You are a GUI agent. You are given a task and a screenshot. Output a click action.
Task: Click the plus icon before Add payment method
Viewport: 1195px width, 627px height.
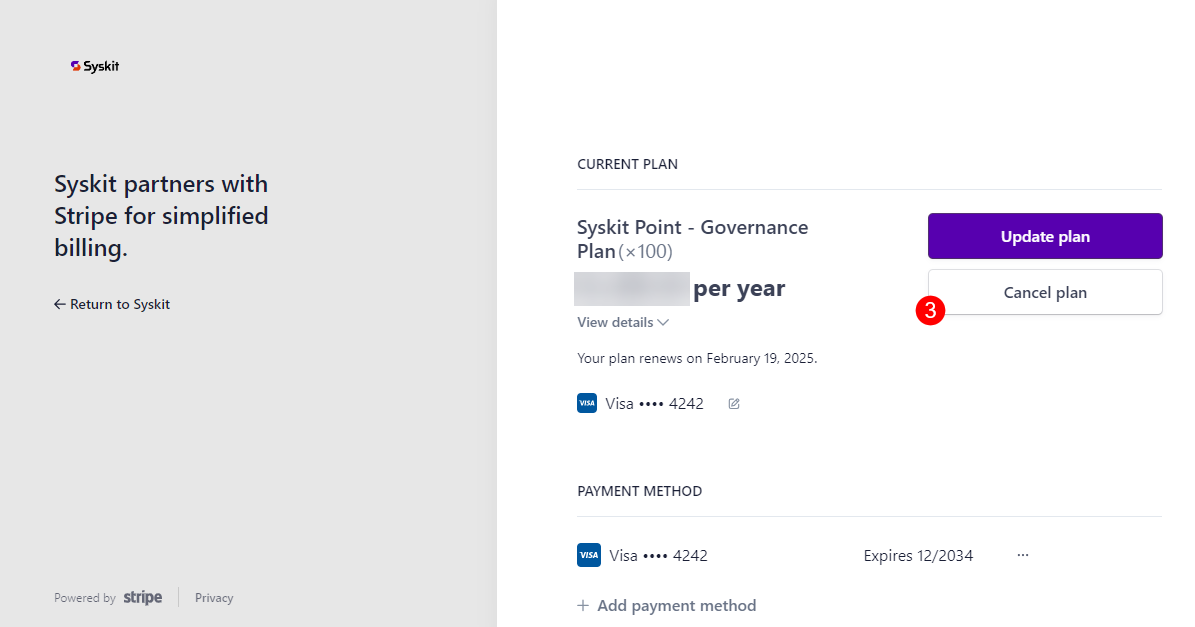click(582, 605)
